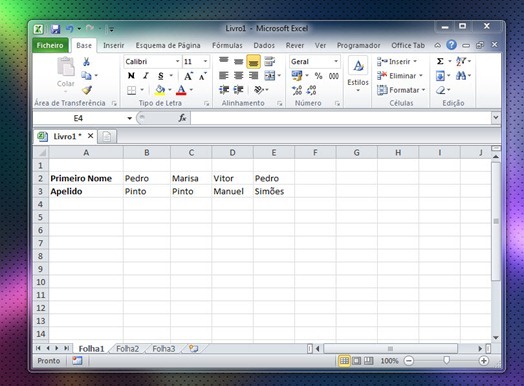Align text to top of cell
The height and width of the screenshot is (386, 524).
click(x=224, y=61)
